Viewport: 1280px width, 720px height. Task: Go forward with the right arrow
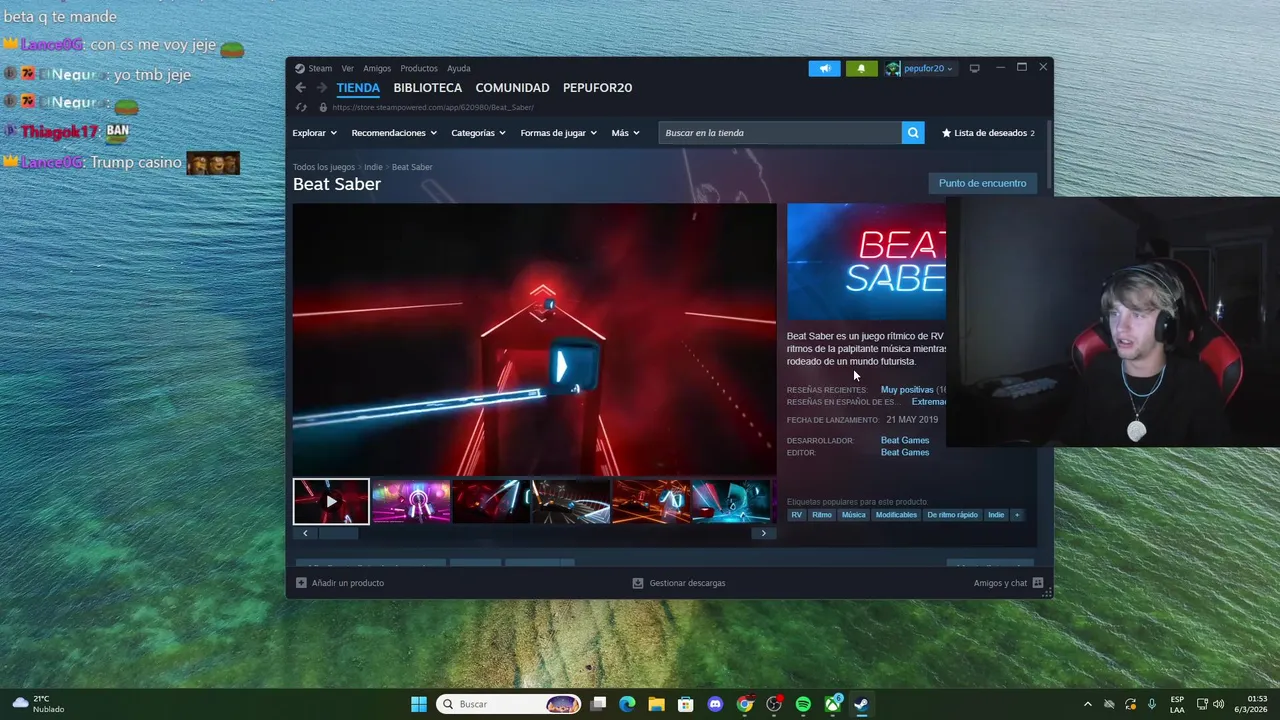321,88
